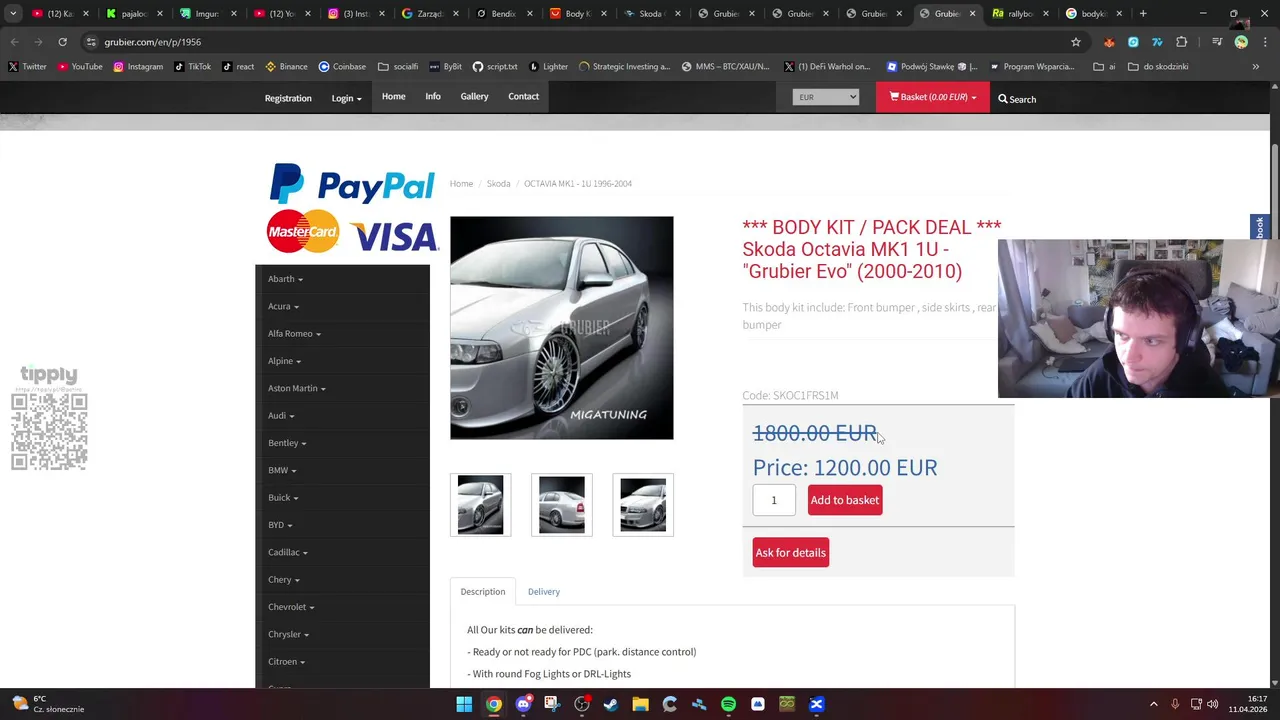1280x720 pixels.
Task: Open the EUR currency dropdown
Action: tap(826, 97)
